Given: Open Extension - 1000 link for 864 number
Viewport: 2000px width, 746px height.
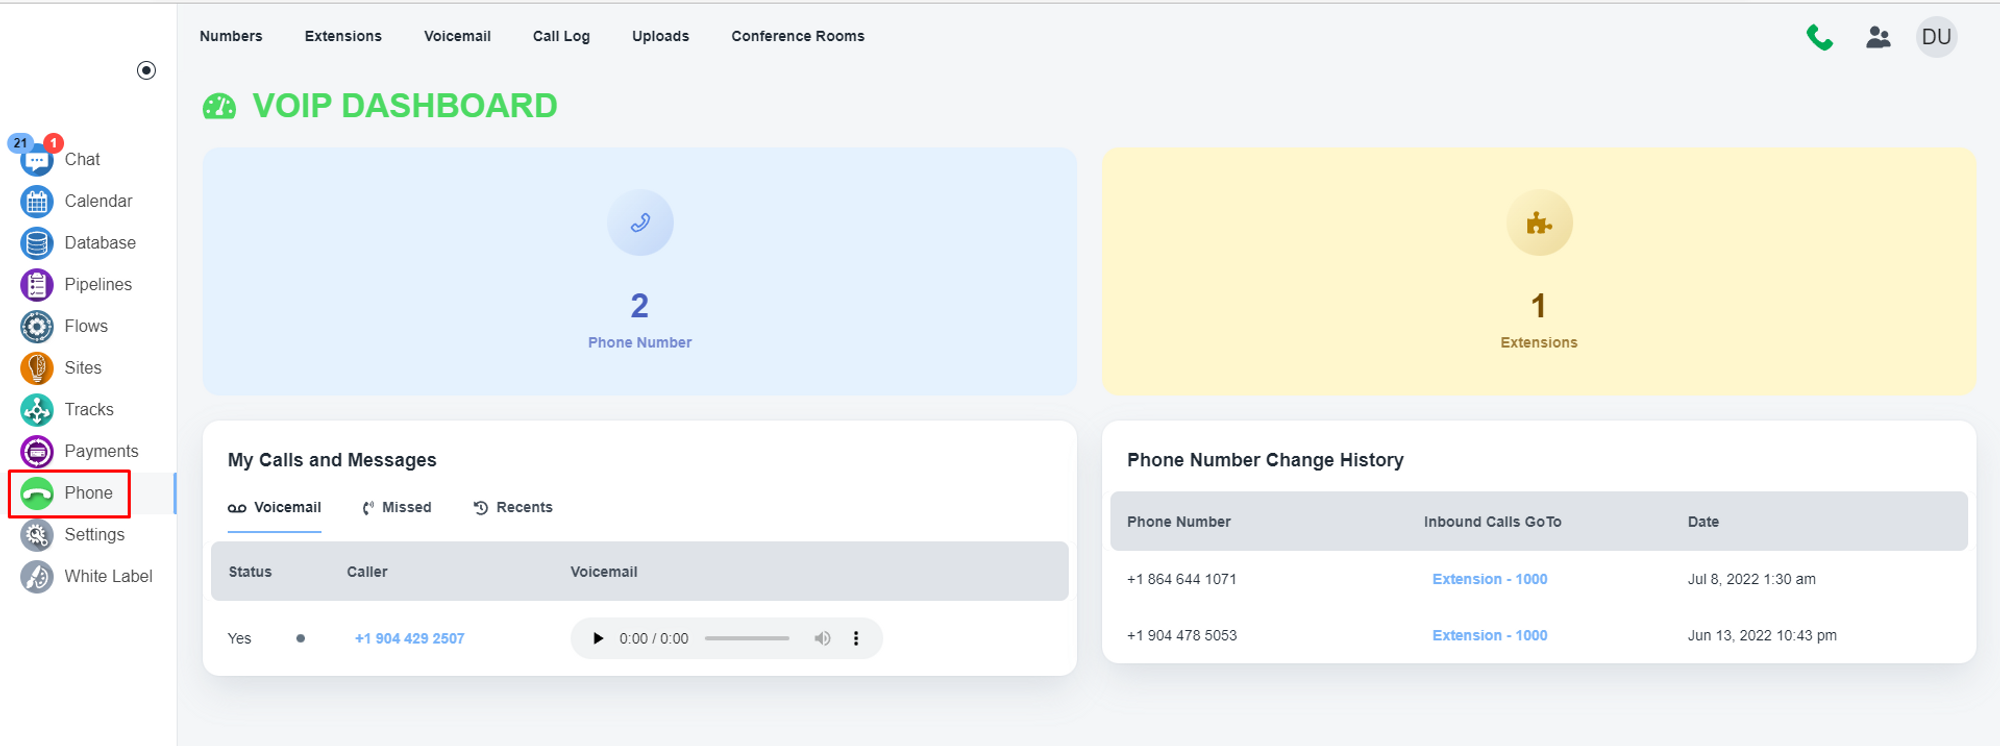Looking at the screenshot, I should pos(1489,579).
